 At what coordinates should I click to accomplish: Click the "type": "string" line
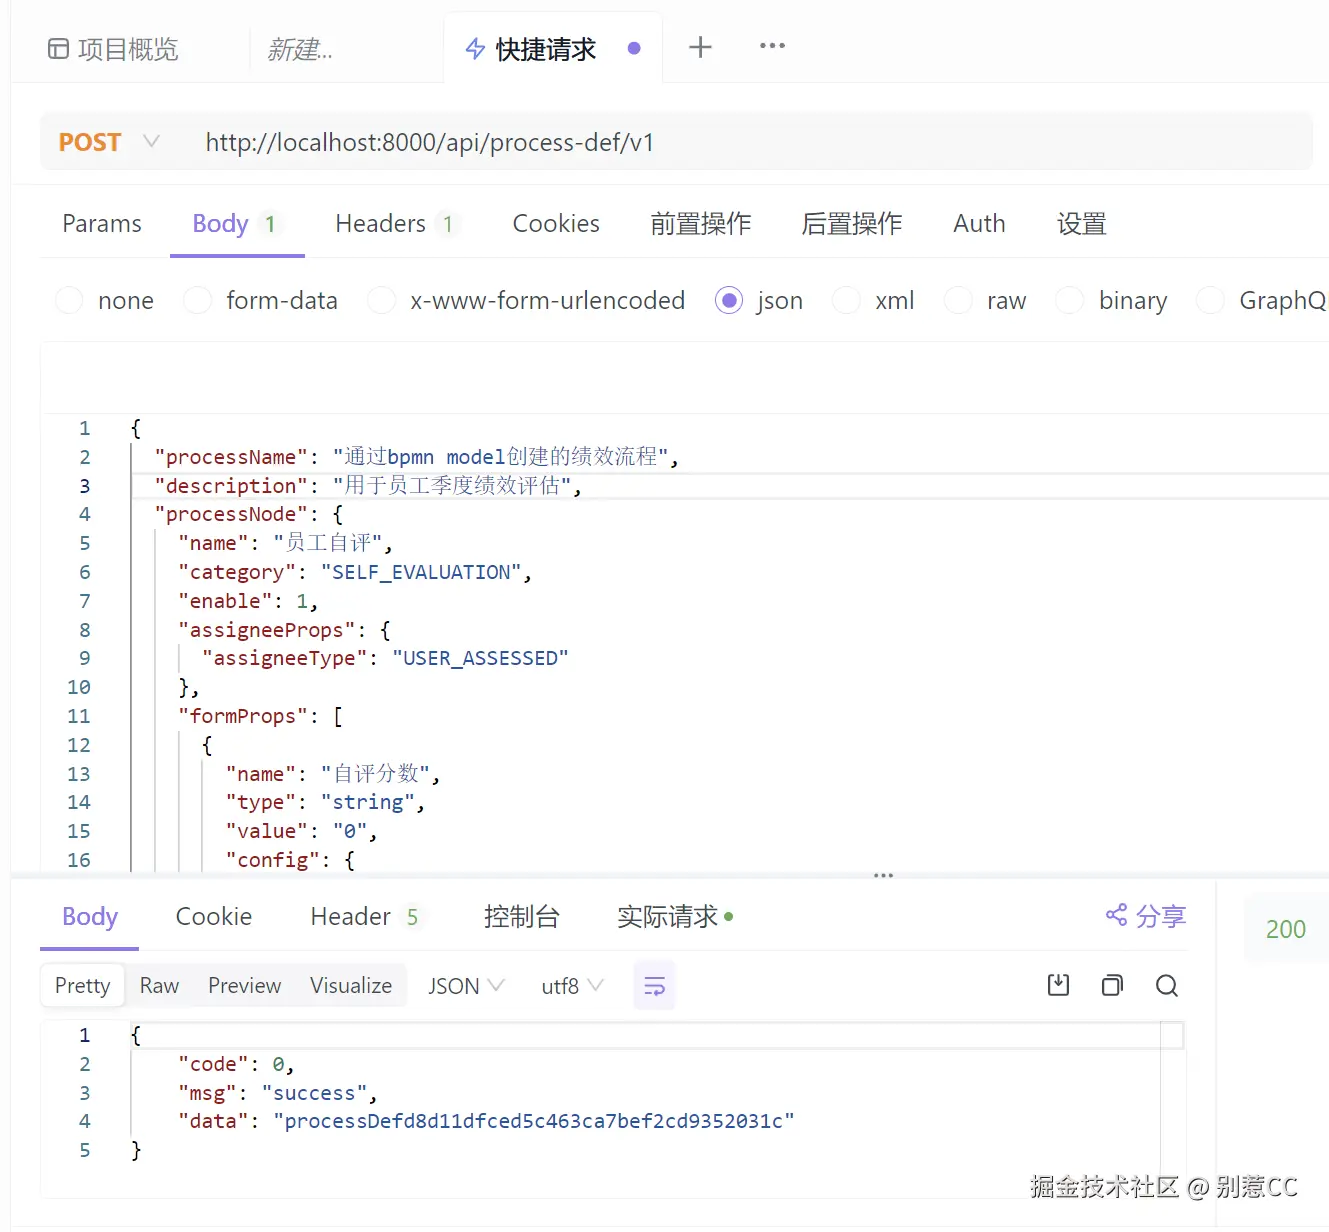pos(325,802)
